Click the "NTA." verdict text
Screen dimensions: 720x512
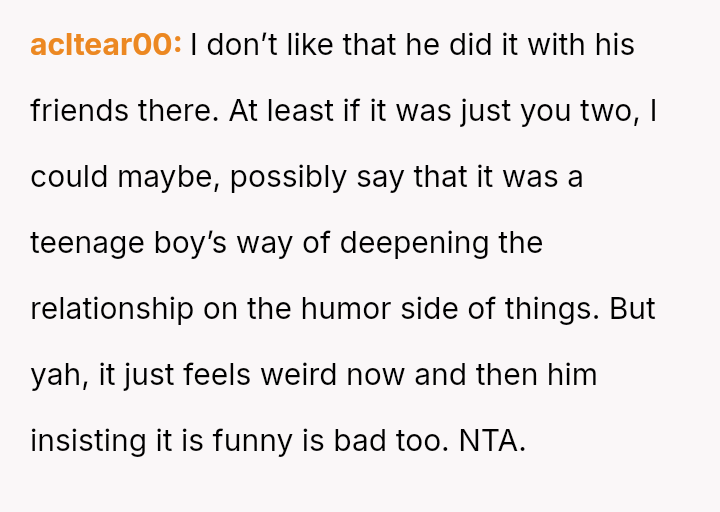pyautogui.click(x=492, y=440)
